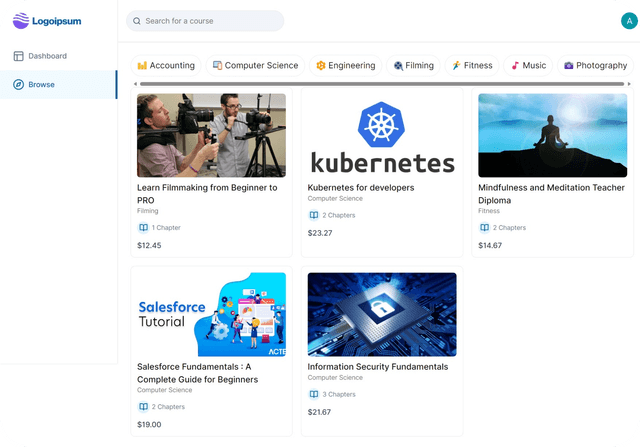Viewport: 640px width, 447px height.
Task: Click the book icon beside 1 Chapter
Action: [x=143, y=227]
